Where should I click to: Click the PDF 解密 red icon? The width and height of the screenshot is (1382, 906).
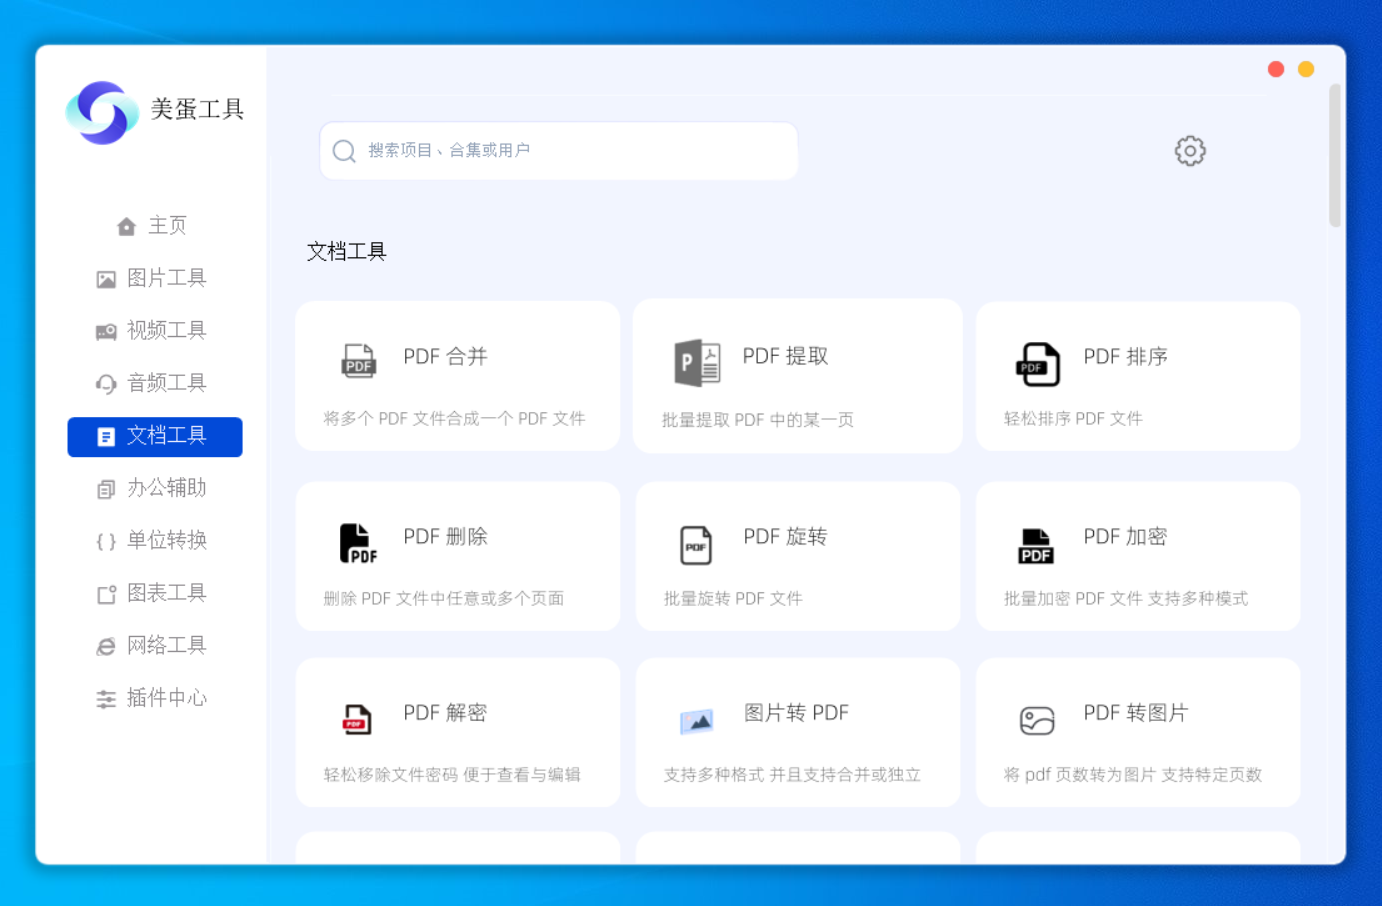pyautogui.click(x=357, y=719)
